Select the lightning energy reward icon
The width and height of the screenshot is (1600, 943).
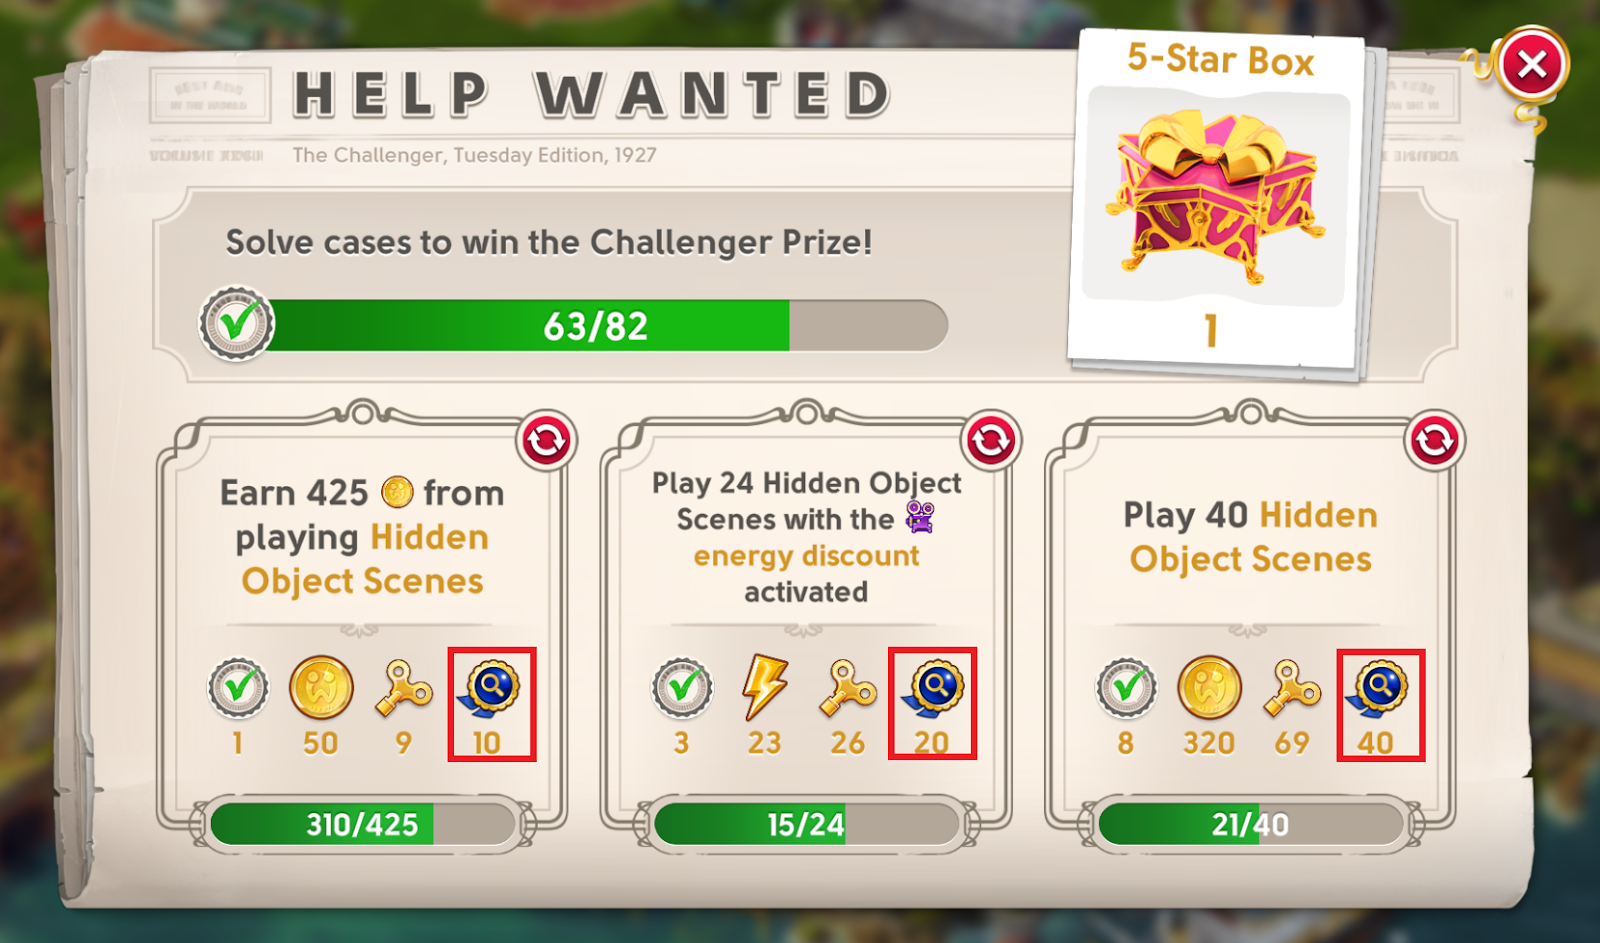click(x=764, y=688)
